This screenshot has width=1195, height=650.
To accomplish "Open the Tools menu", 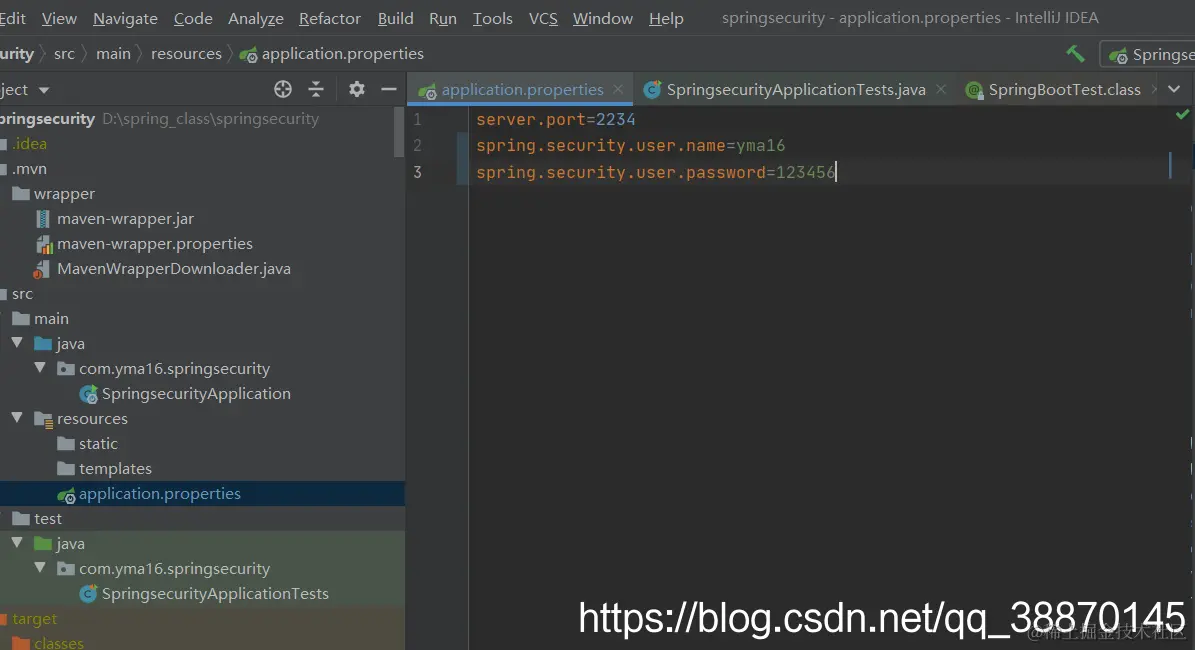I will (x=492, y=18).
